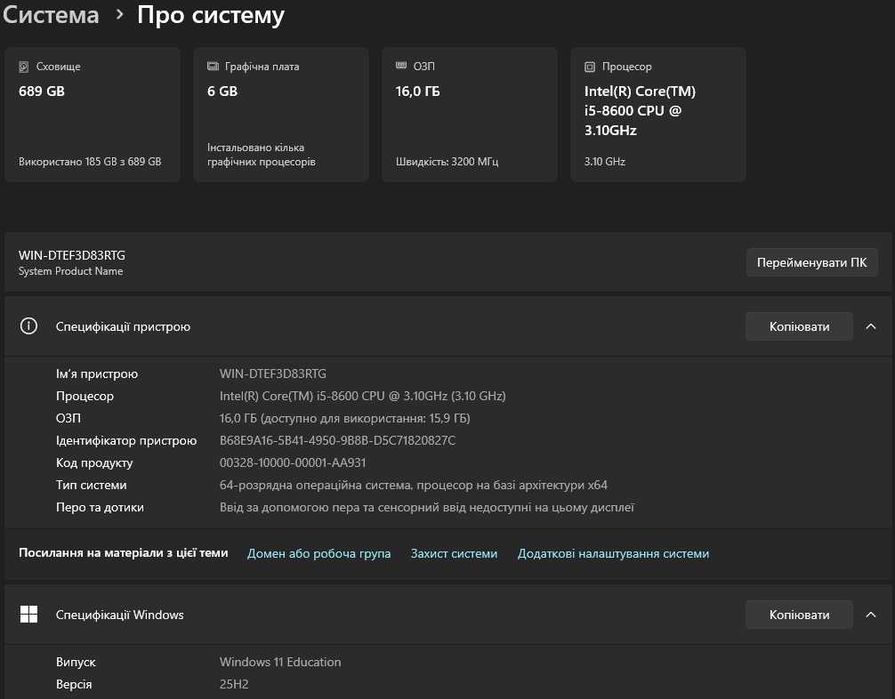Copy device specifications with Копіювати
The width and height of the screenshot is (895, 699).
(799, 326)
